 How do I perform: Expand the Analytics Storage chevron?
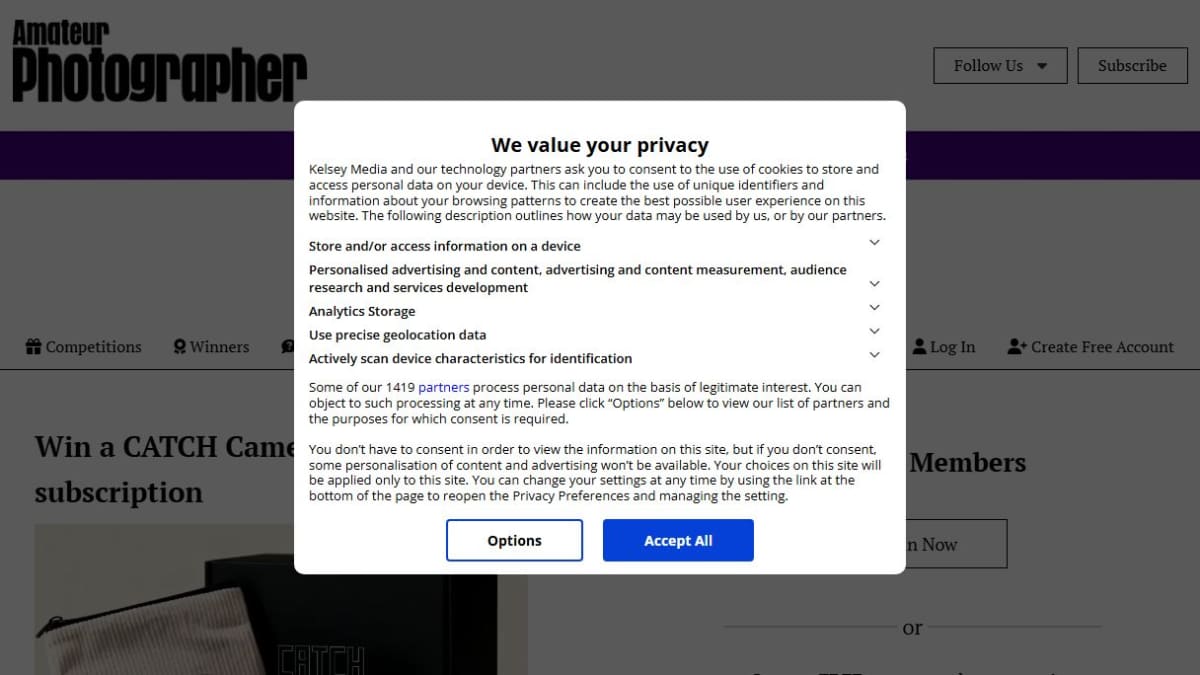pos(874,308)
